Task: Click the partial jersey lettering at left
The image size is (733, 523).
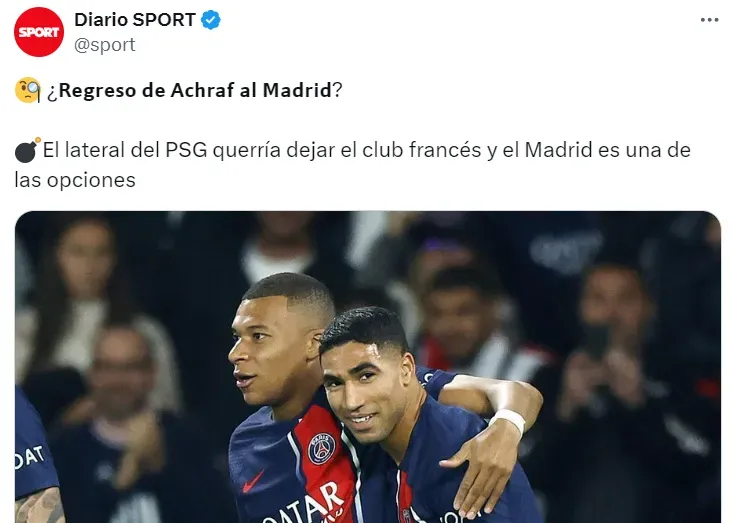Action: click(x=29, y=457)
